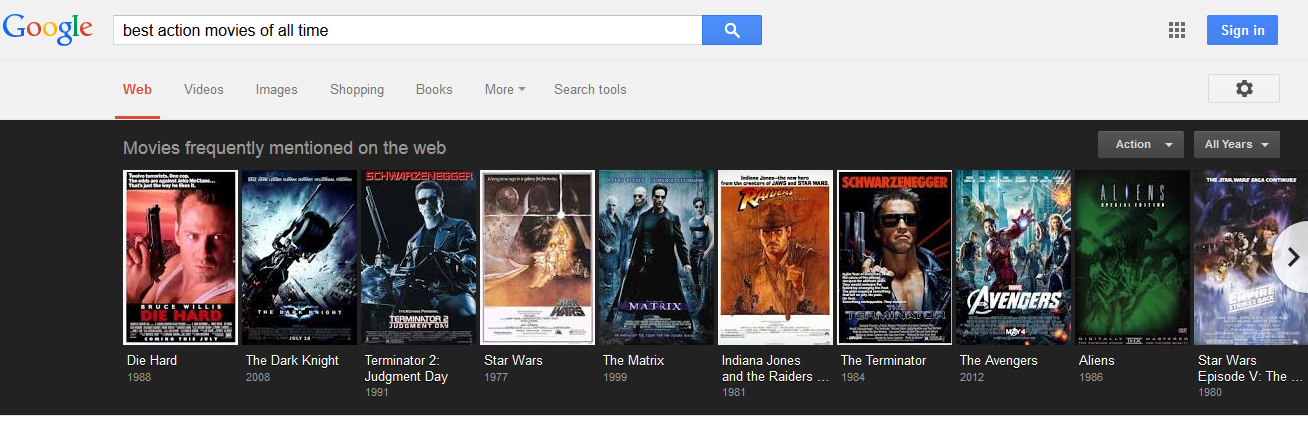Viewport: 1308px width, 421px height.
Task: Open settings via gear icon
Action: tap(1243, 88)
